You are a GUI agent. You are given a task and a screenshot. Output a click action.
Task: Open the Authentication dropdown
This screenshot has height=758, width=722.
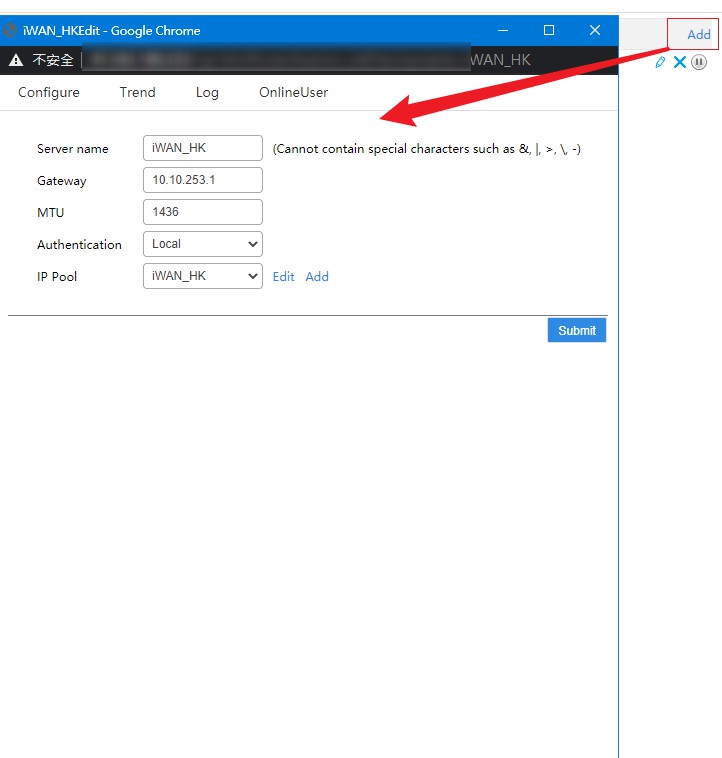click(203, 244)
